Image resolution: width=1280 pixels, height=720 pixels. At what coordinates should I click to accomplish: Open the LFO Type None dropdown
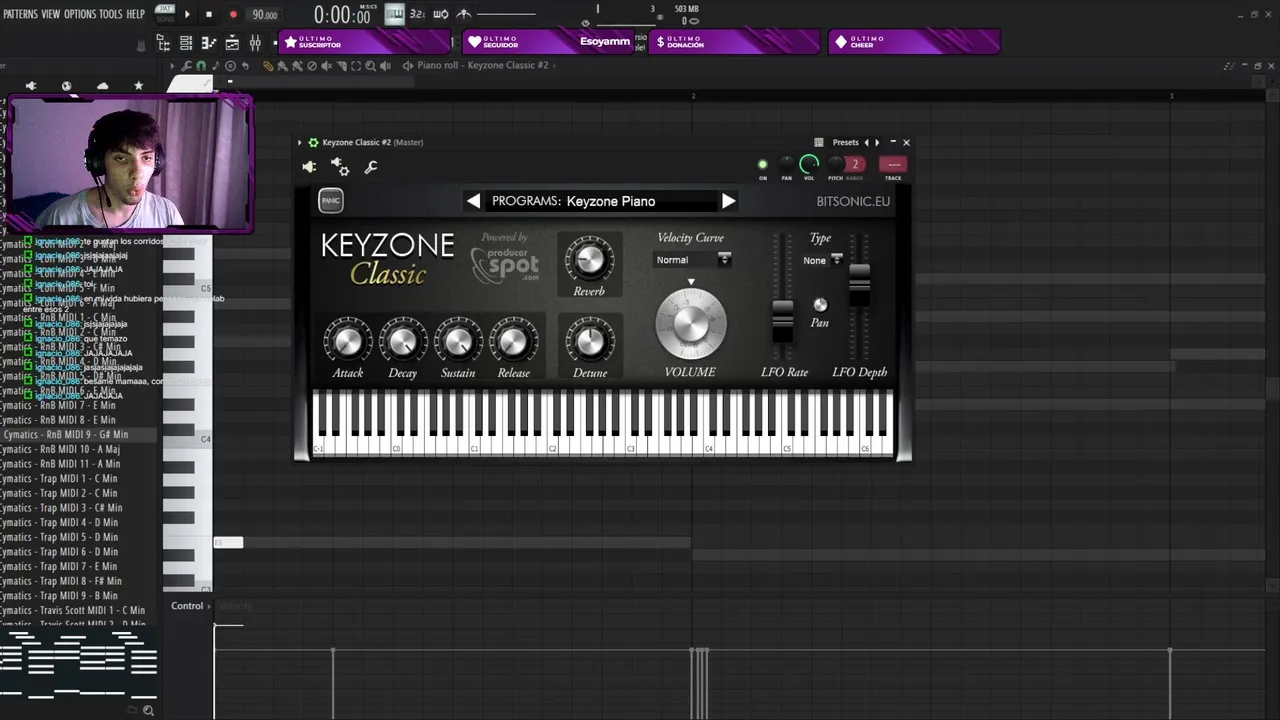[823, 260]
